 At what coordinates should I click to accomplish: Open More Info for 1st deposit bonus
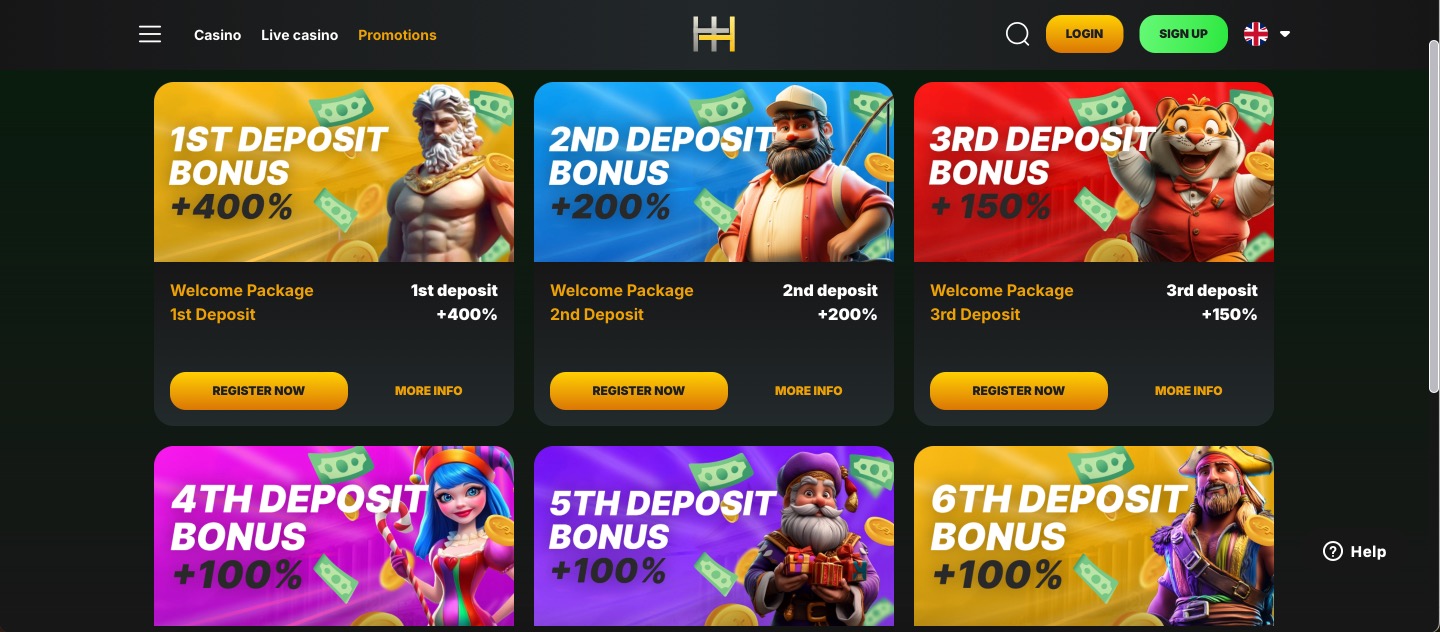click(428, 391)
